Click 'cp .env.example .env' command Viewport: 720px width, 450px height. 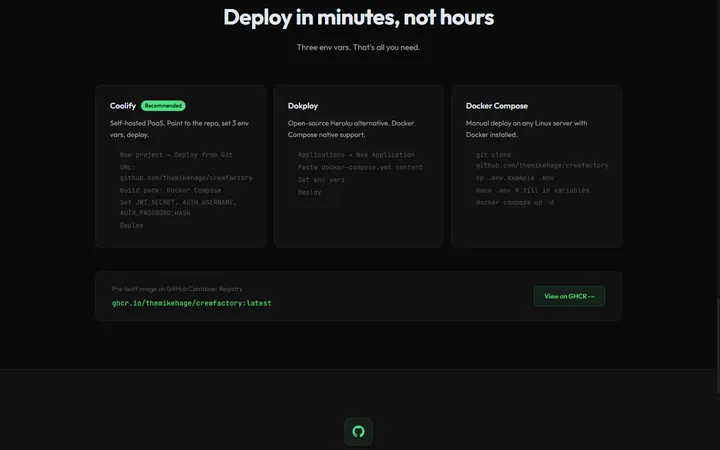tap(515, 178)
